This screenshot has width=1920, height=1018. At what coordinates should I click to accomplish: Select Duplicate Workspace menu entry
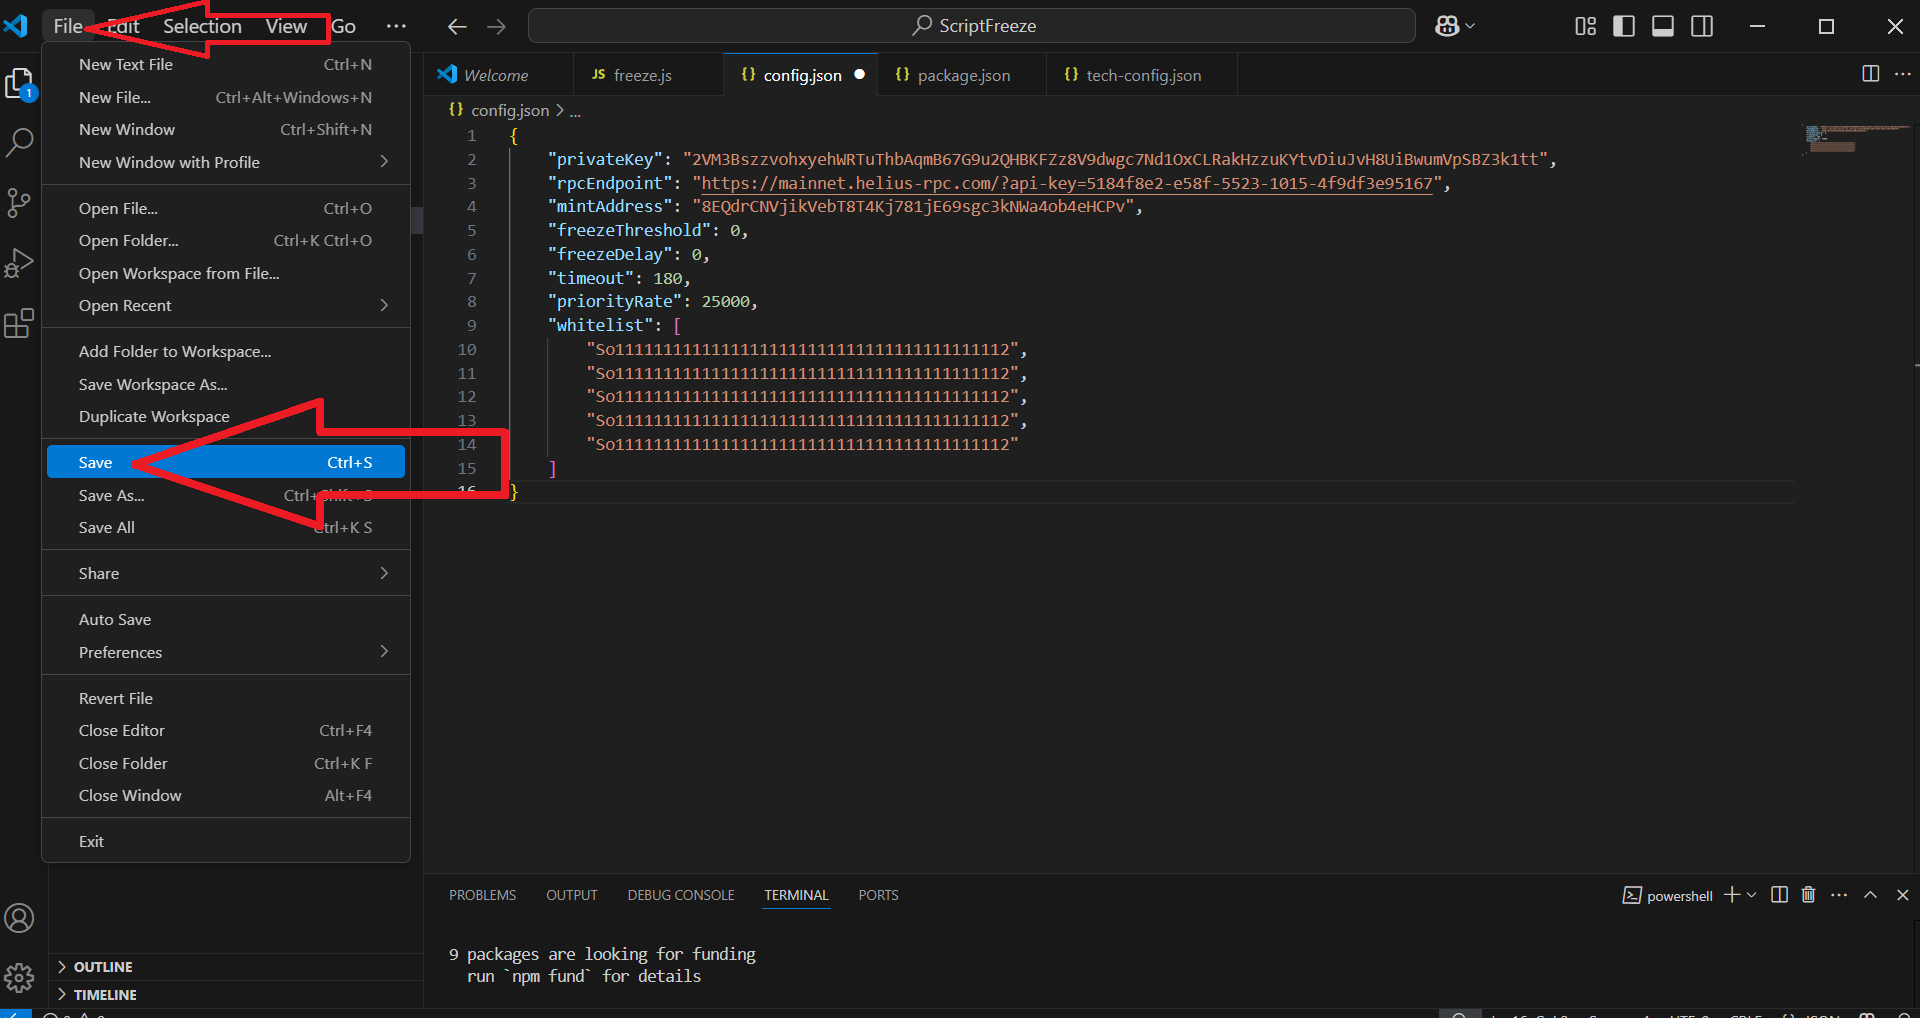[226, 416]
